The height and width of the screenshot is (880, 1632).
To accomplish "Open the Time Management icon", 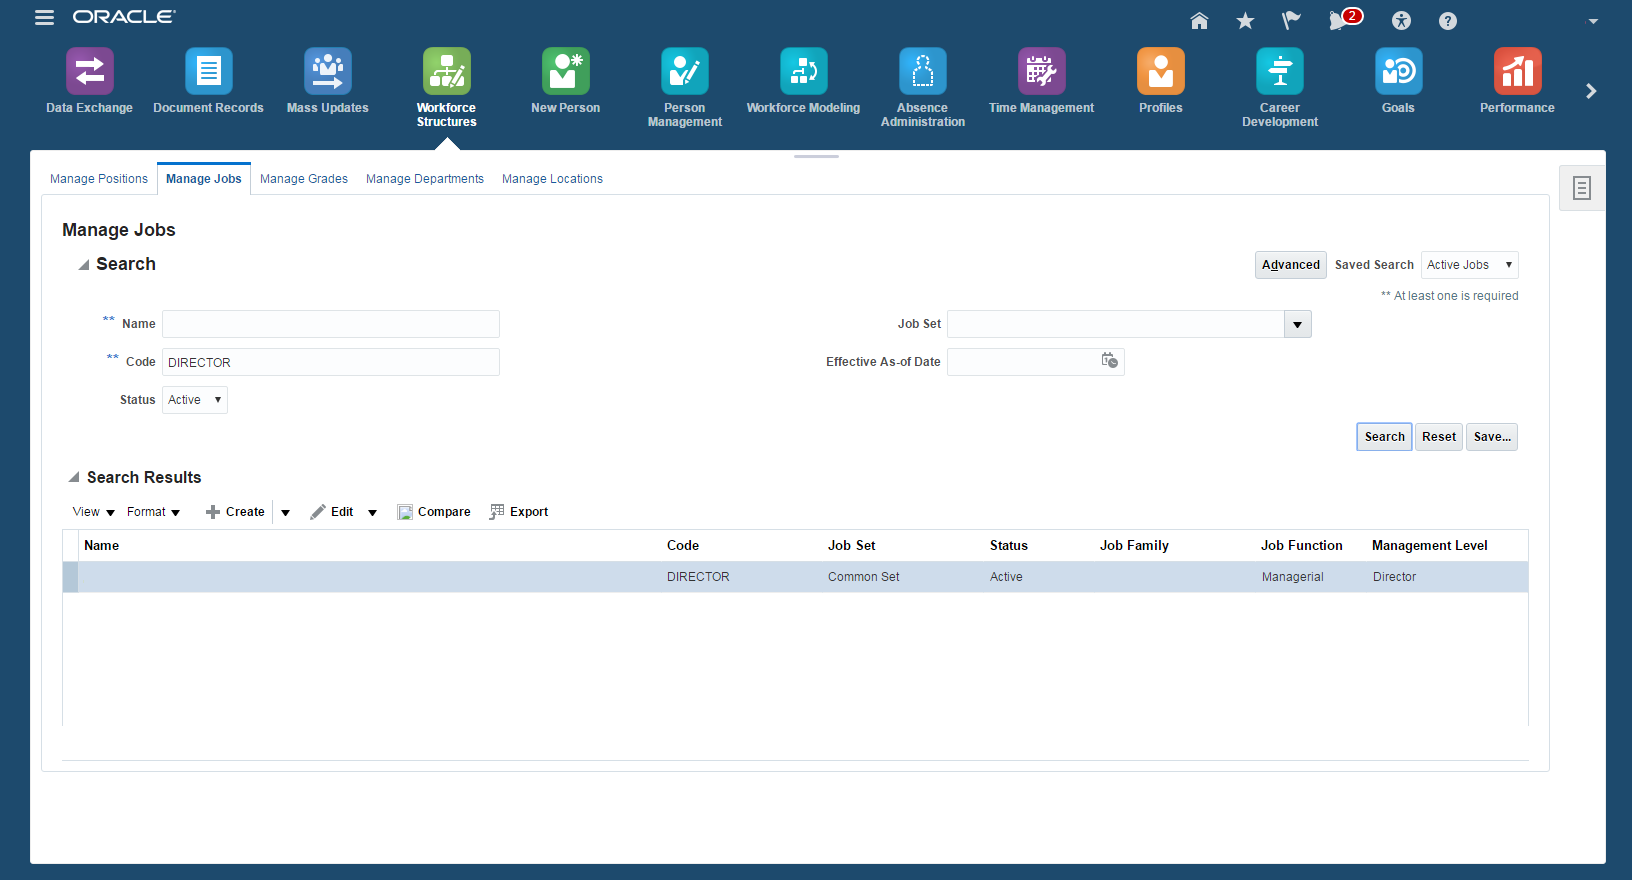I will click(1041, 72).
